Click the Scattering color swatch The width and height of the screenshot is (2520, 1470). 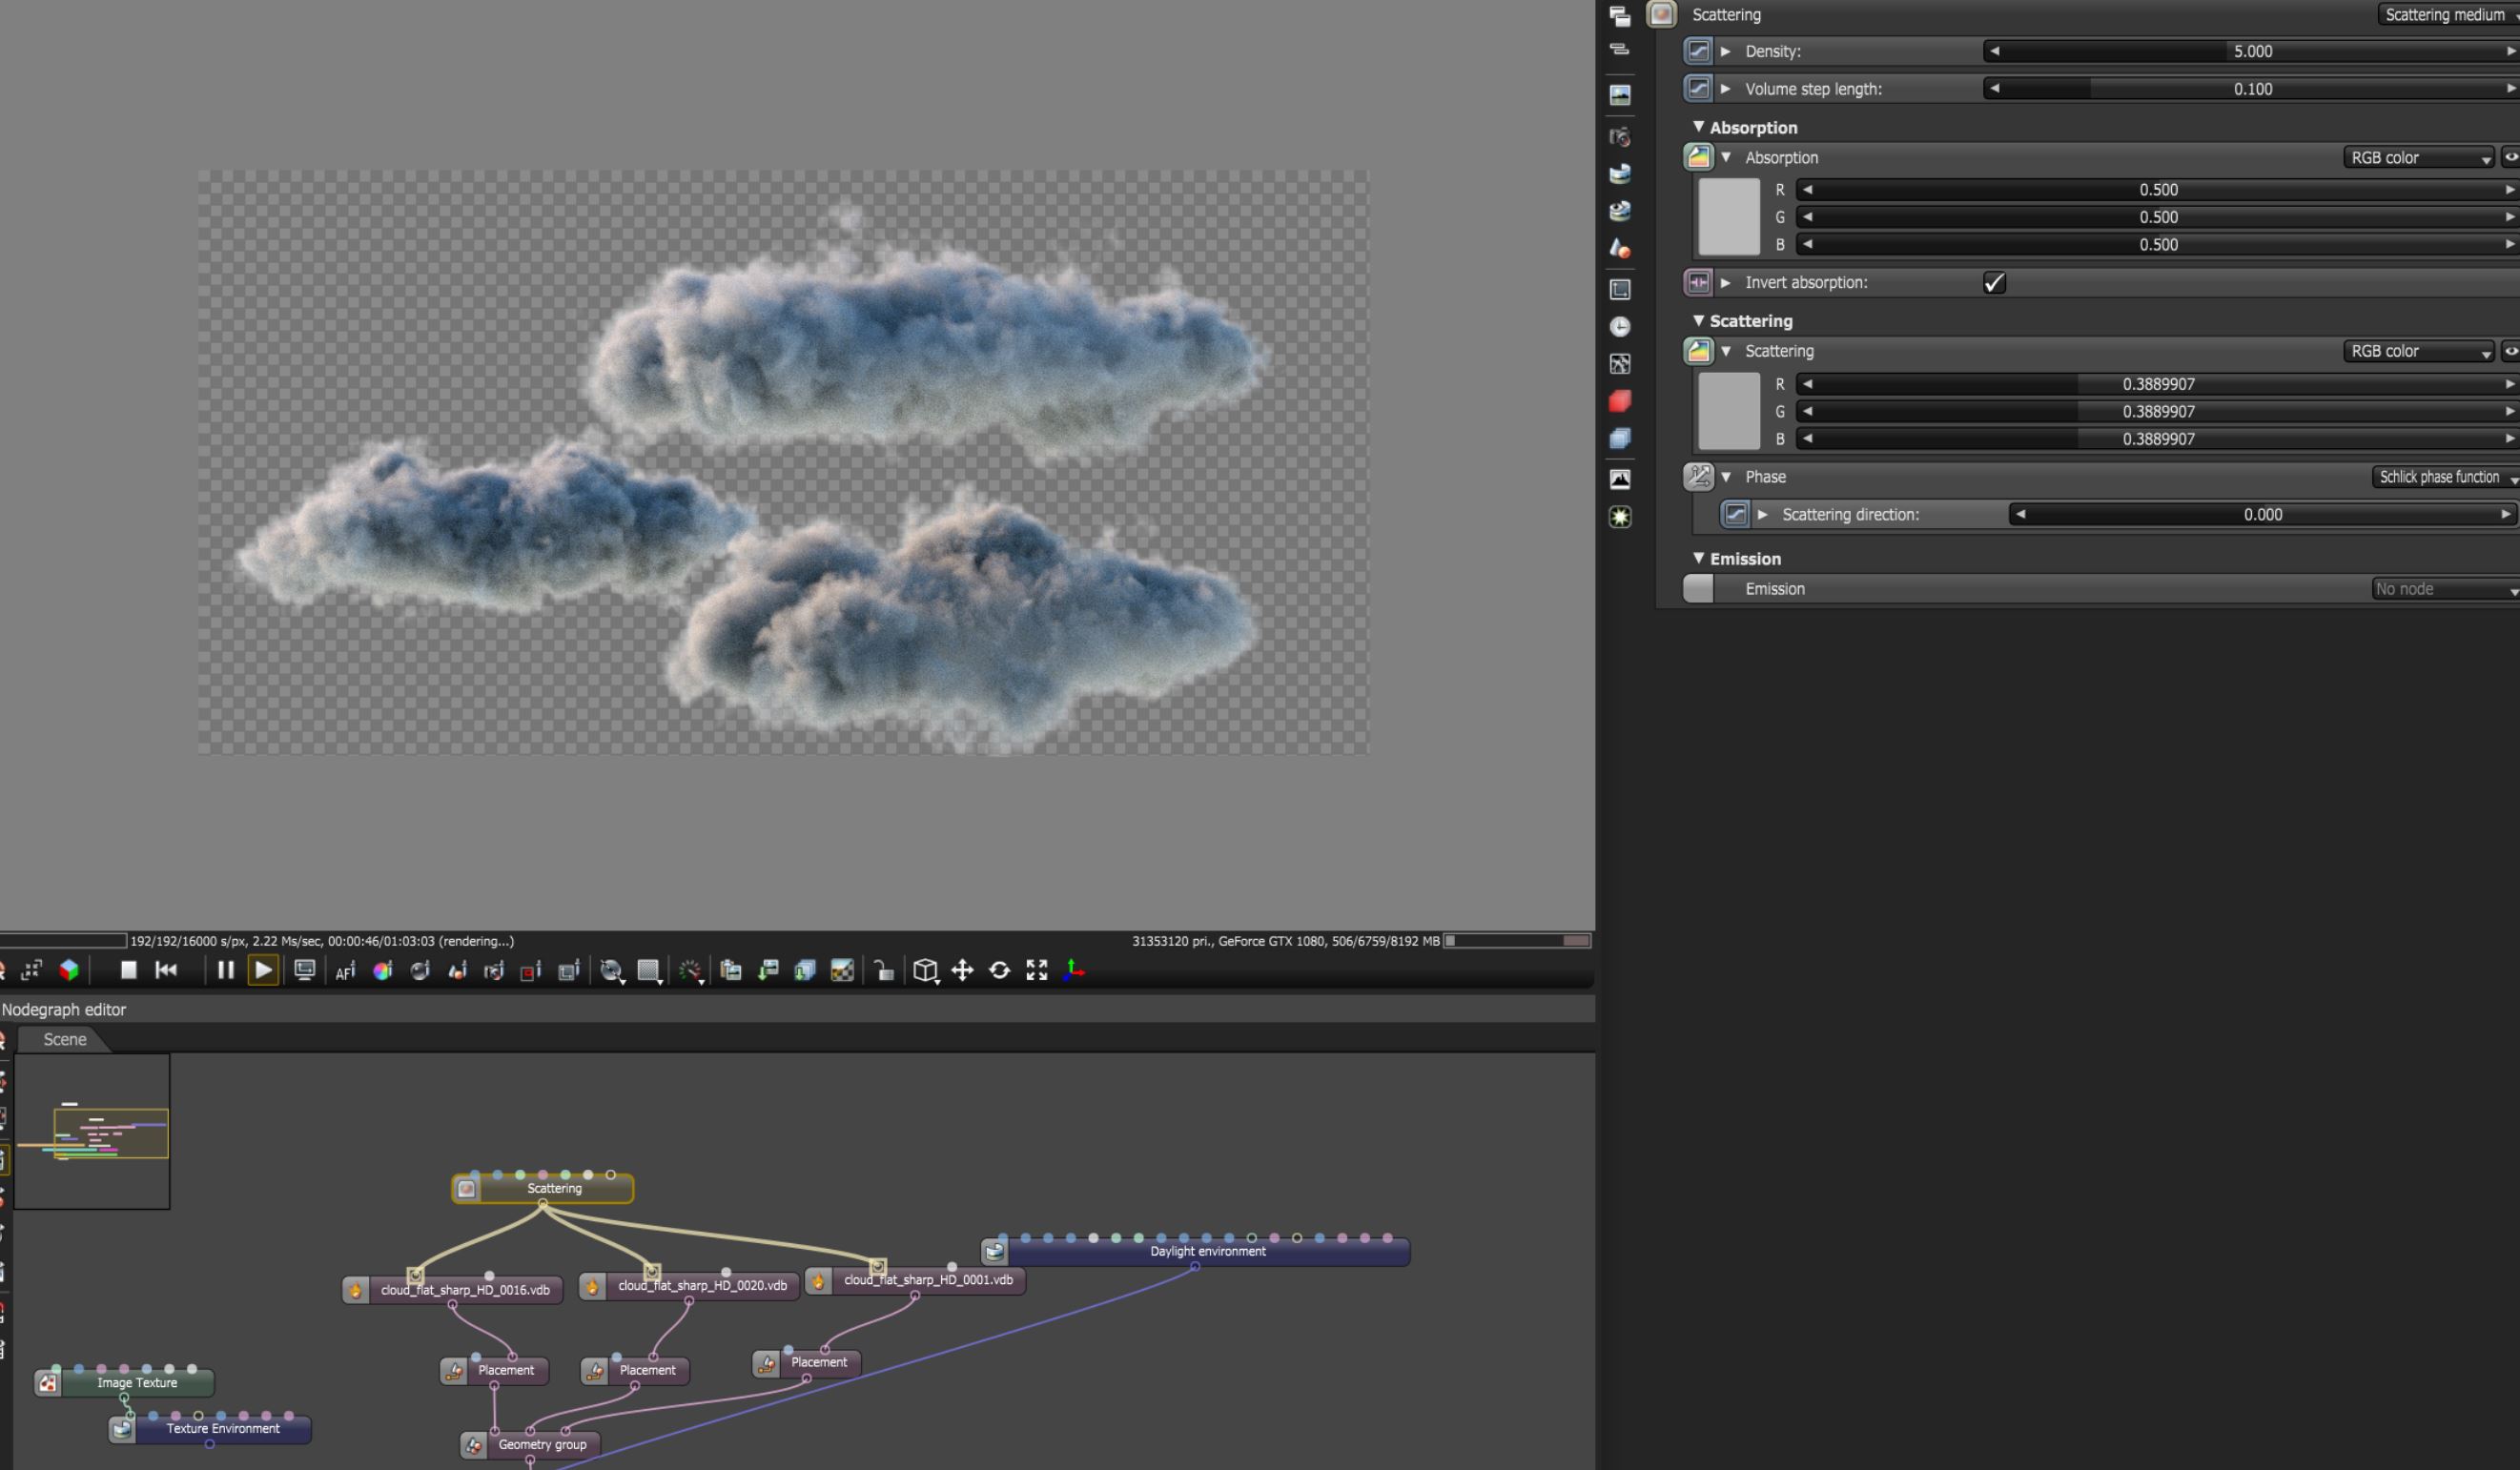(1729, 411)
